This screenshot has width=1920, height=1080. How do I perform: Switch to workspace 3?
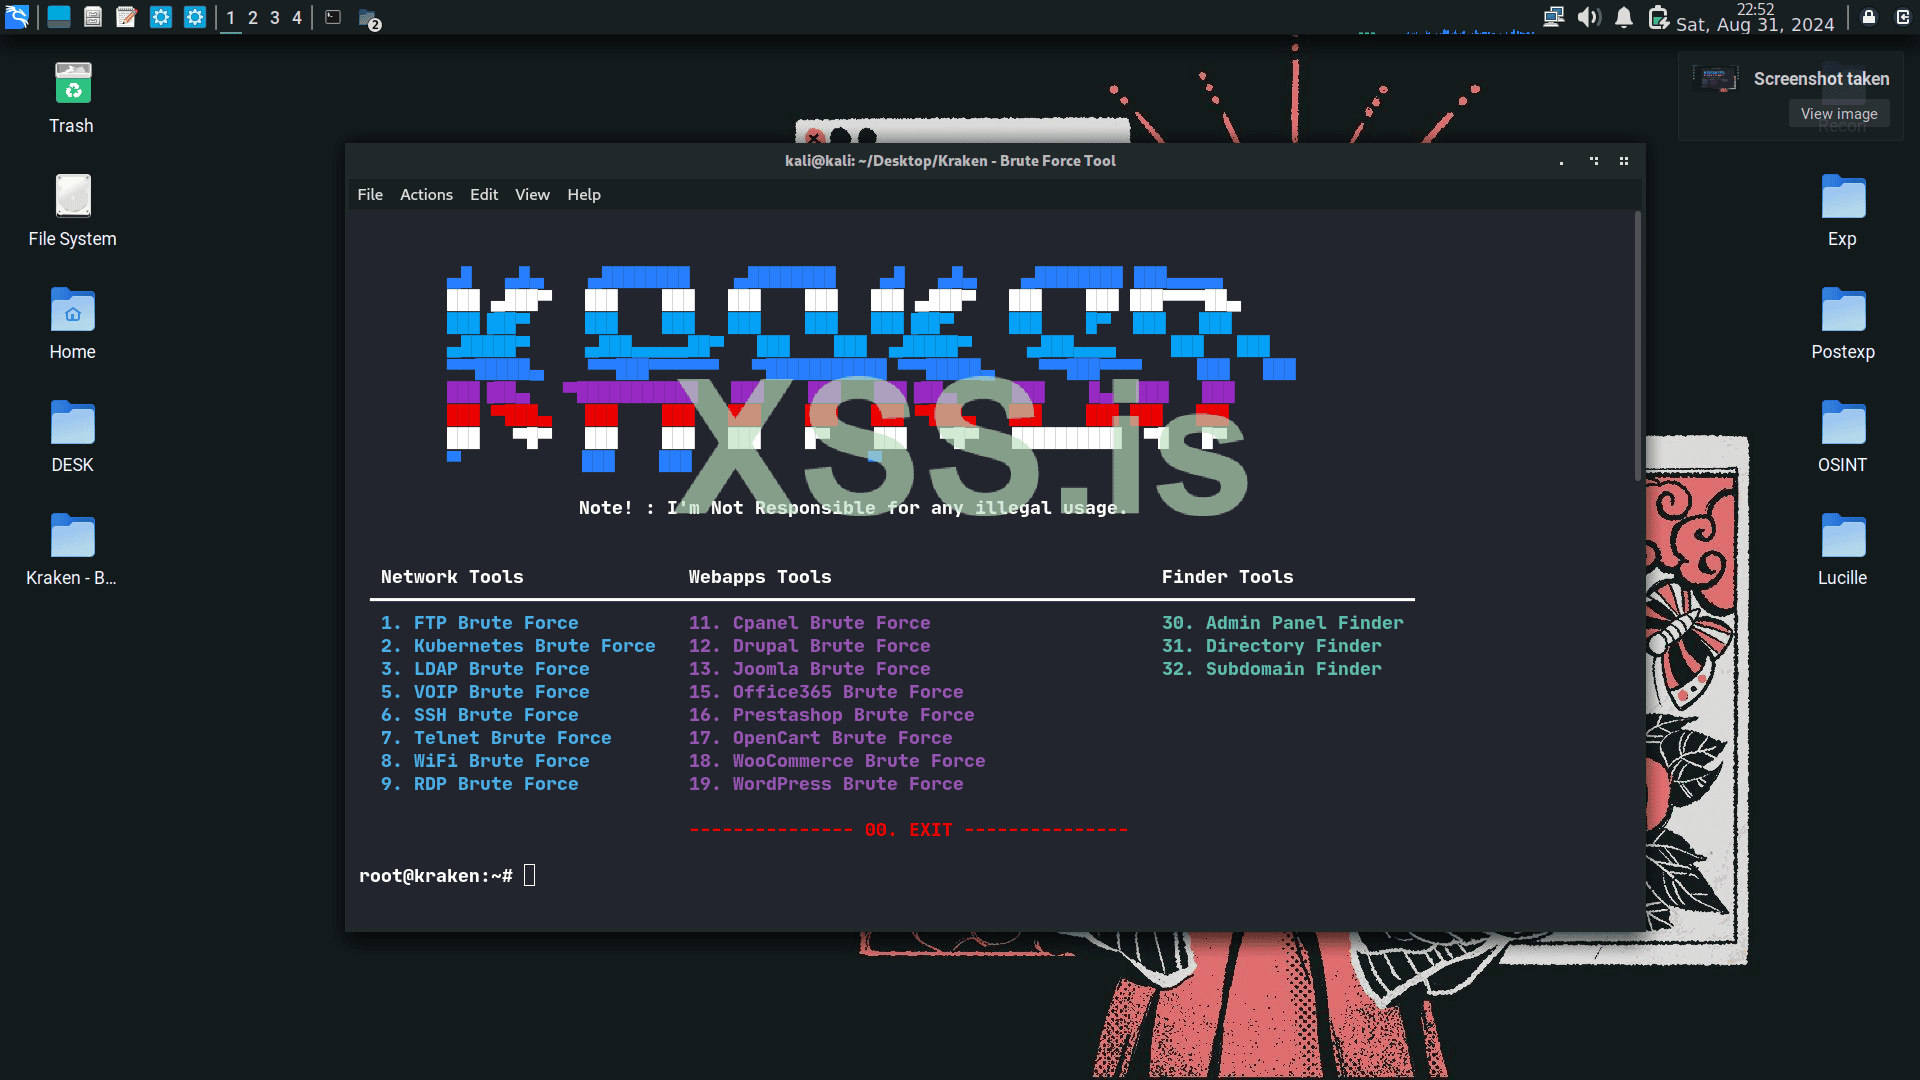tap(275, 18)
